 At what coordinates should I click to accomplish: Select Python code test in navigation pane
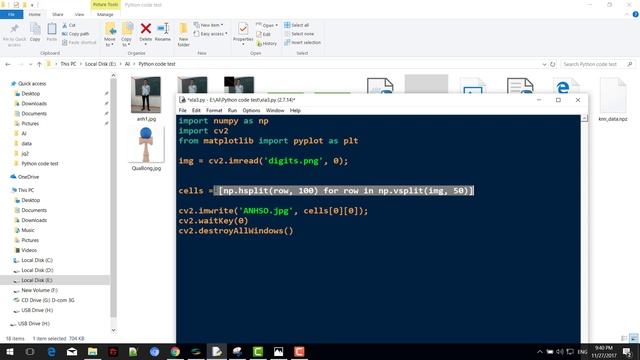click(40, 164)
